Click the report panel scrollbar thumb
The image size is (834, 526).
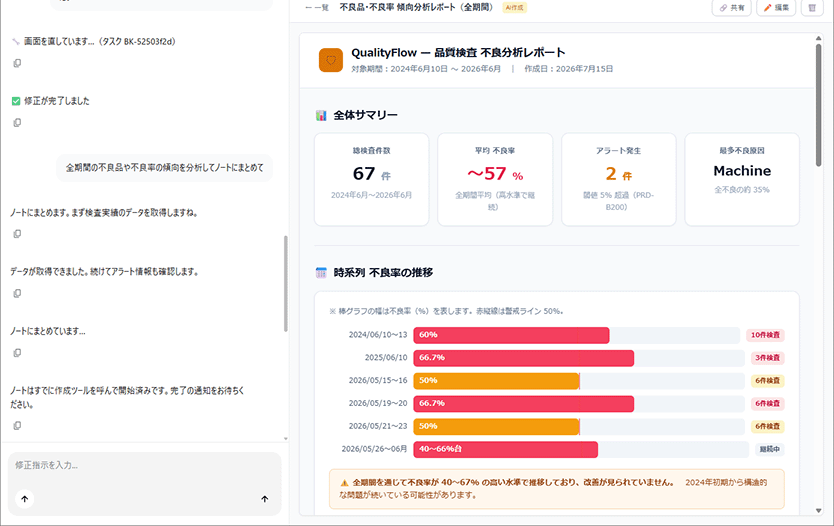(x=818, y=105)
